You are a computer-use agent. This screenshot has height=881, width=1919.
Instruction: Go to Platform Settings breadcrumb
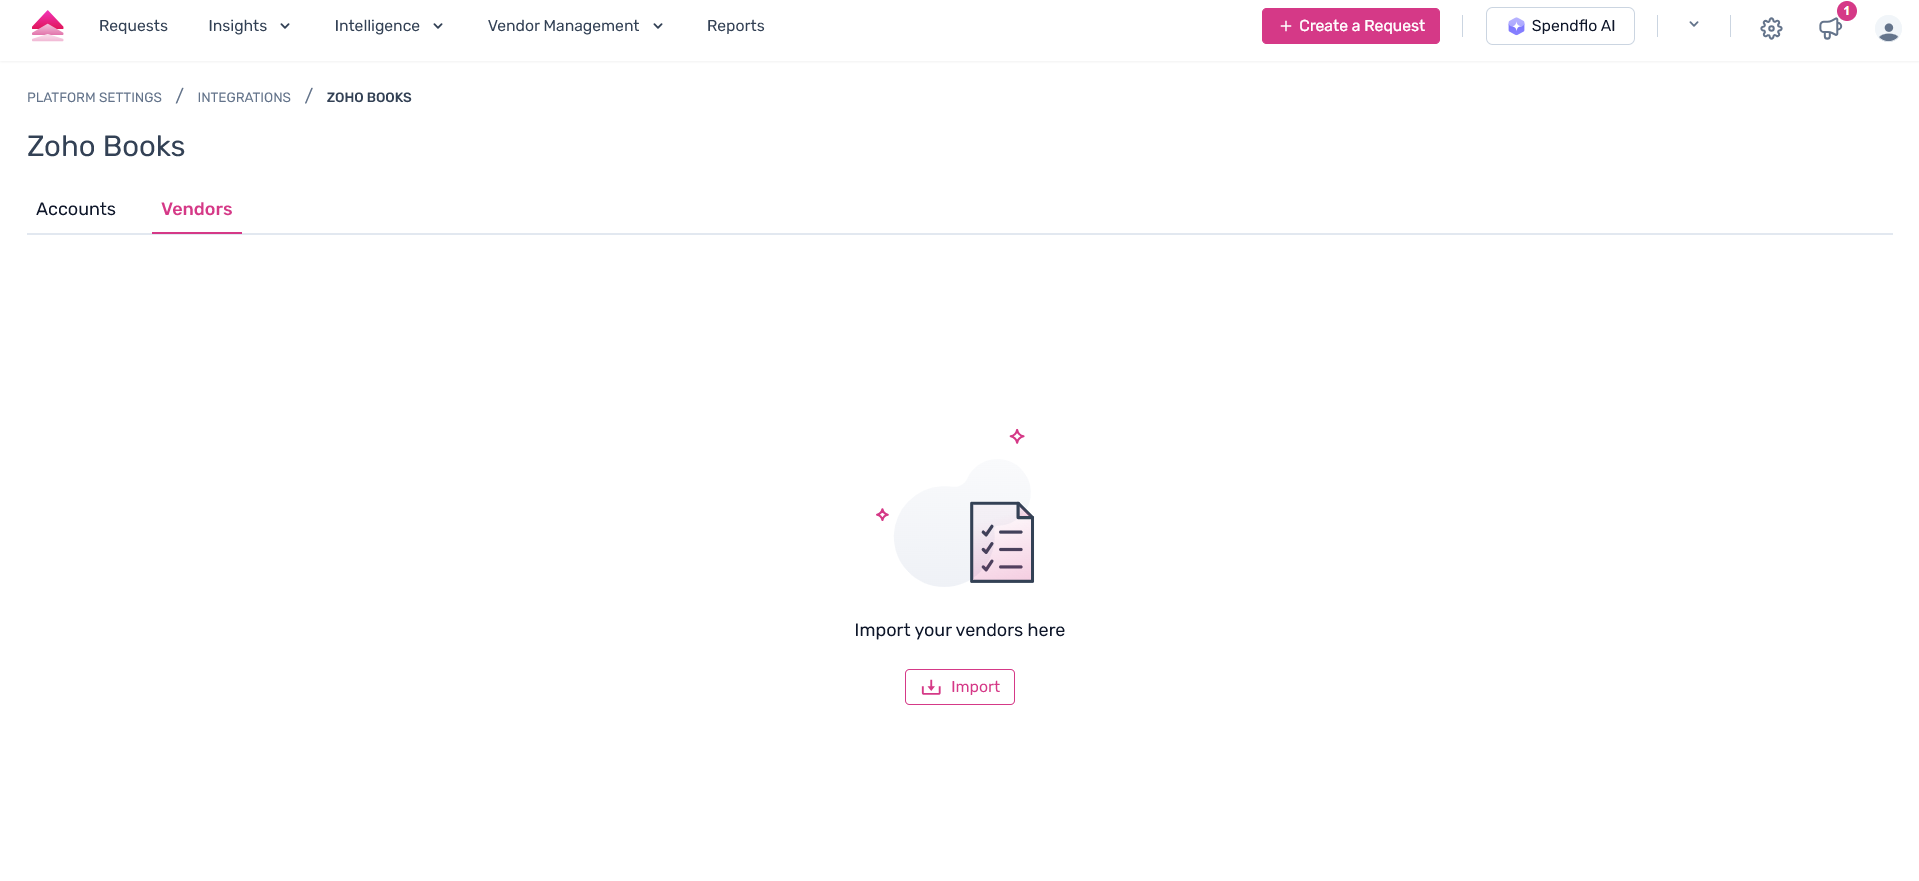(x=94, y=97)
